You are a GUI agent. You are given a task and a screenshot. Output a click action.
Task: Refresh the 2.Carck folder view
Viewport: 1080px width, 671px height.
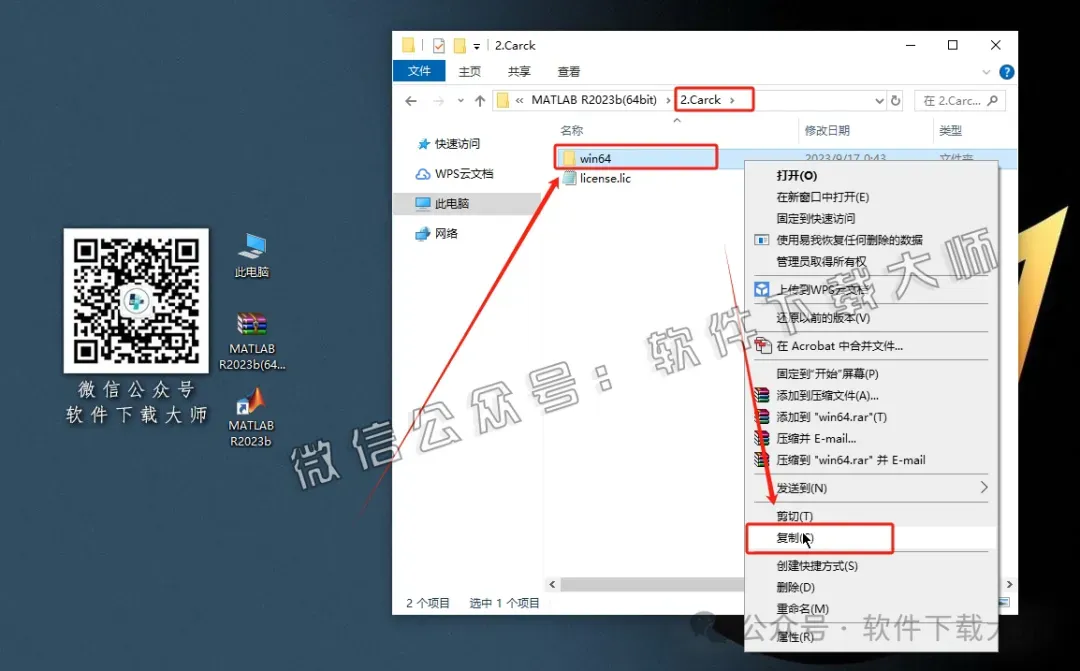pos(895,101)
